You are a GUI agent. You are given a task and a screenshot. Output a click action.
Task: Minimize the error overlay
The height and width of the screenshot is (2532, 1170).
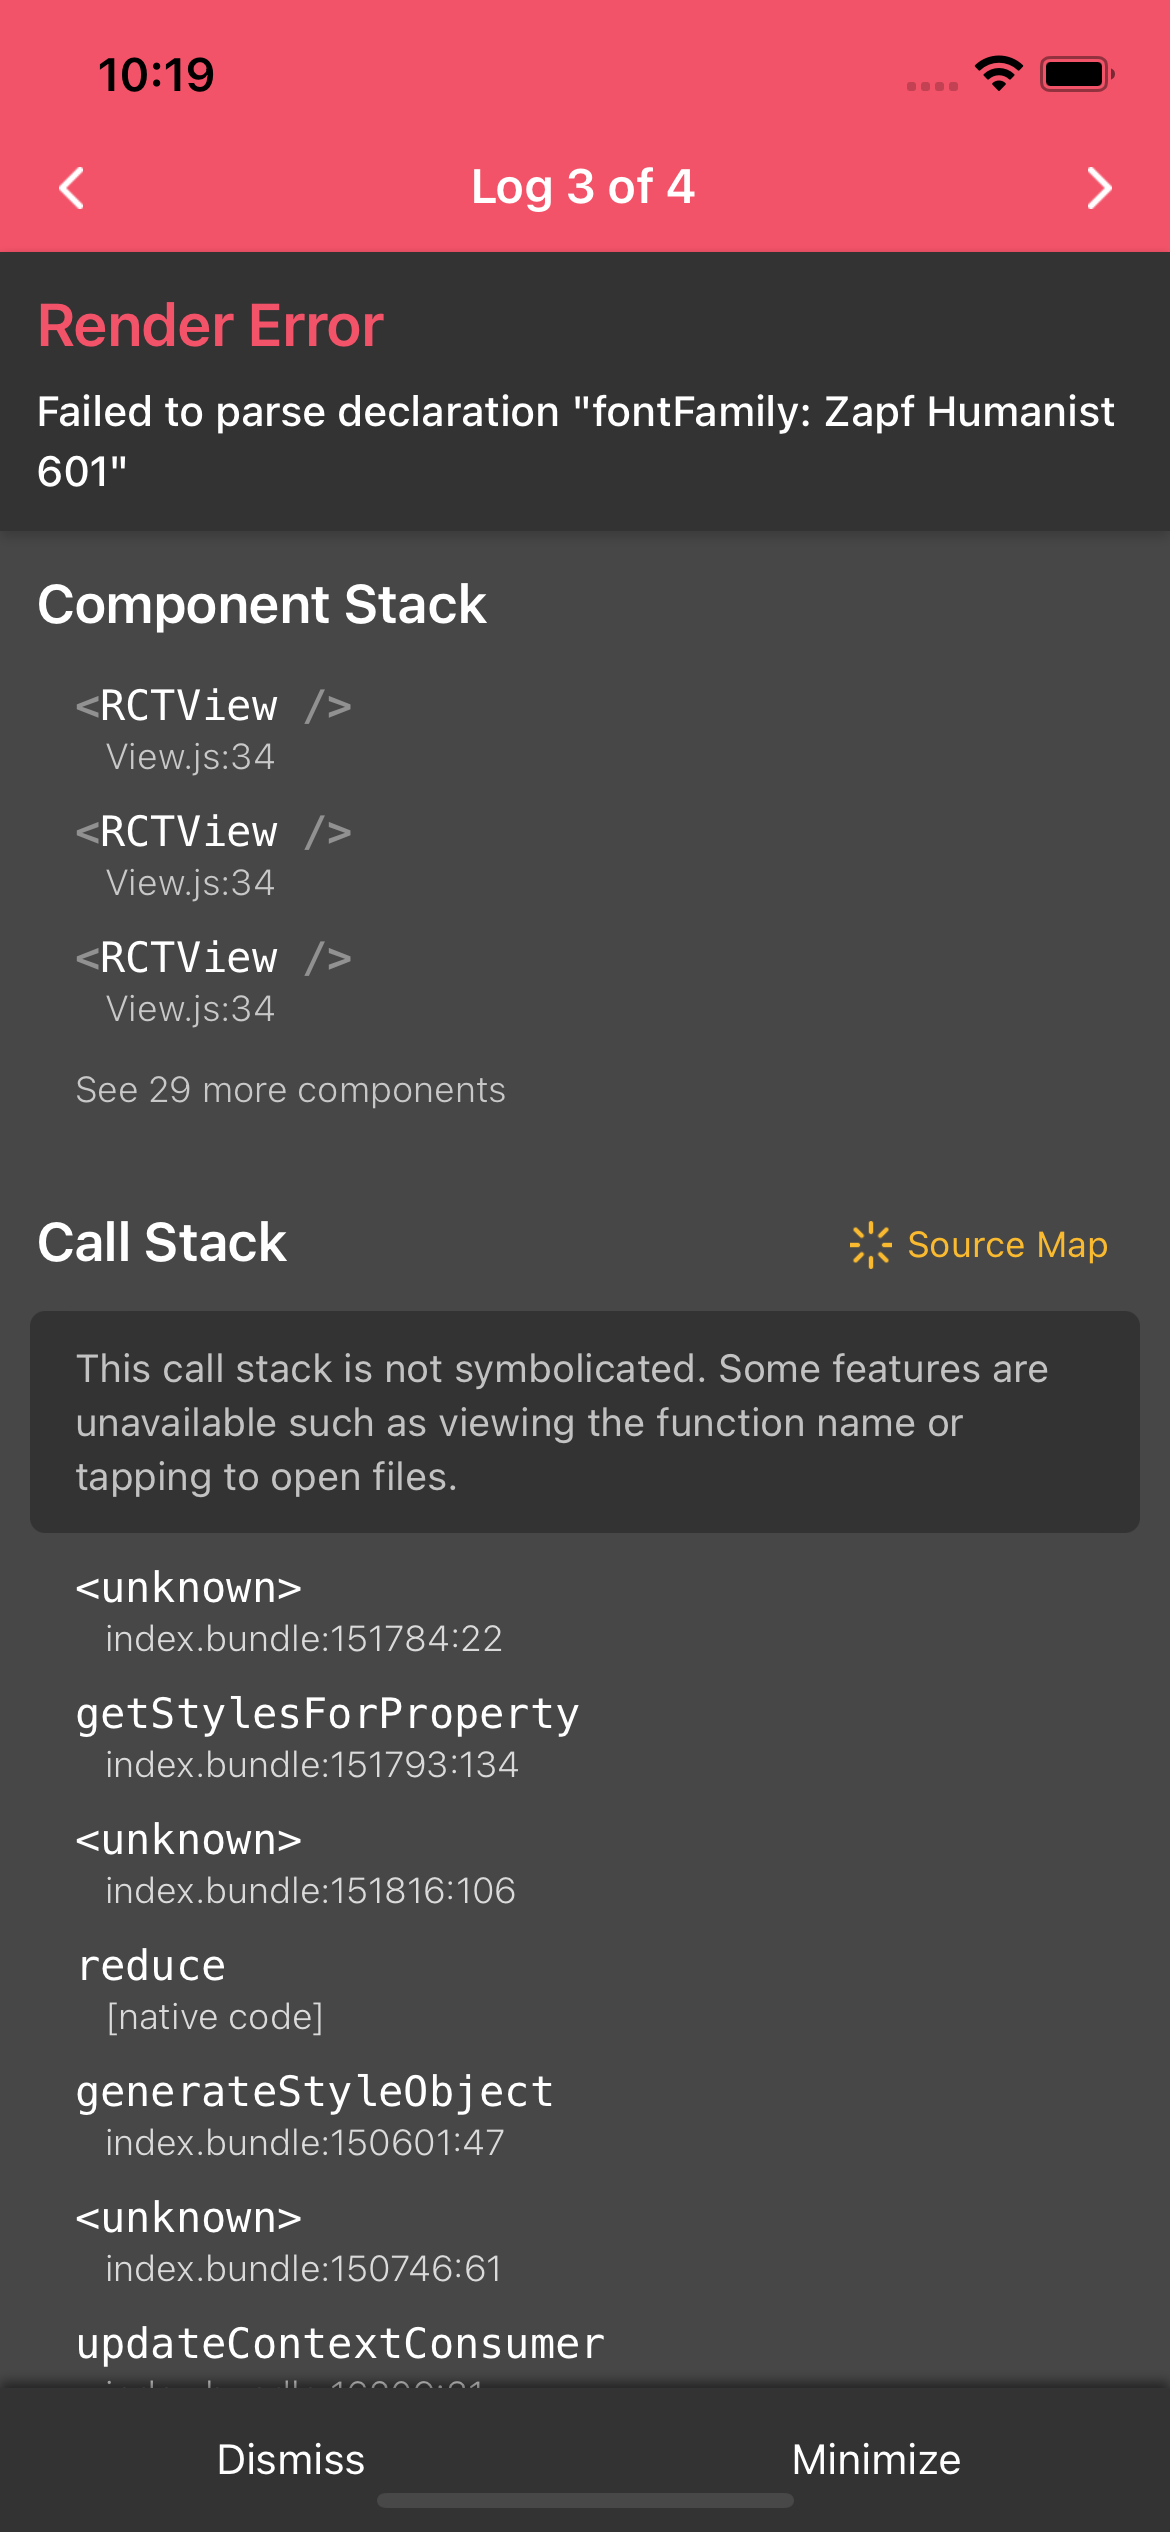click(x=875, y=2459)
